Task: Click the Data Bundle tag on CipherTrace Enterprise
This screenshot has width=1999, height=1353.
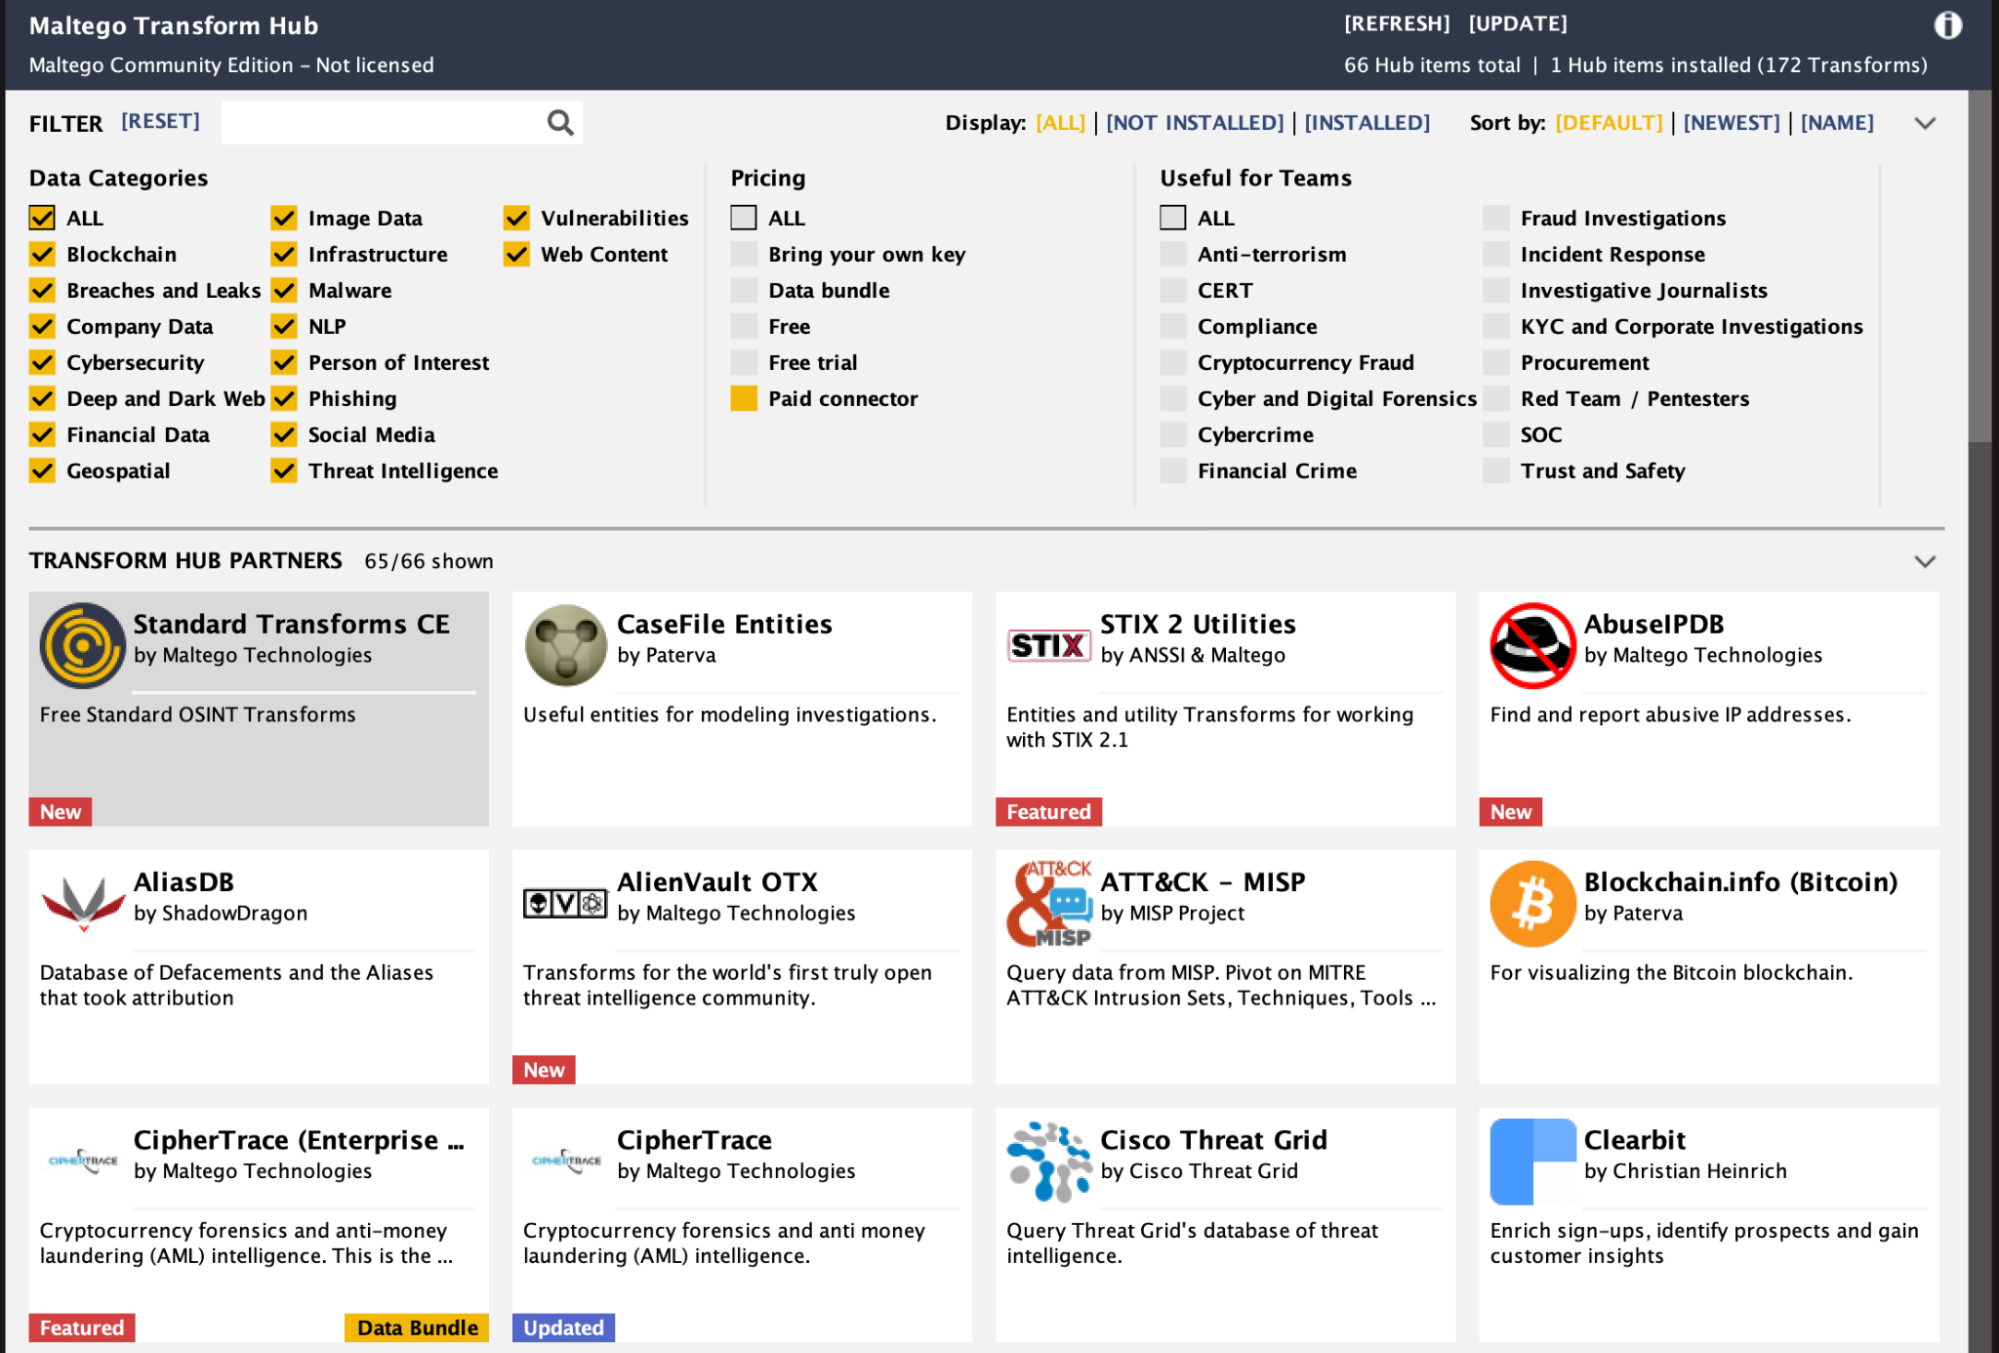Action: (417, 1328)
